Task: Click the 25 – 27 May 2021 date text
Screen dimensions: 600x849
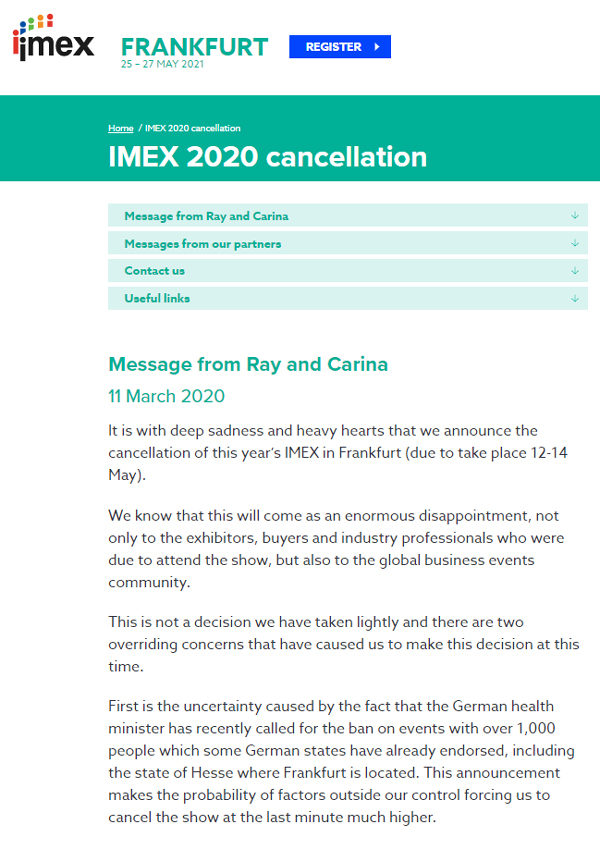Action: tap(161, 64)
